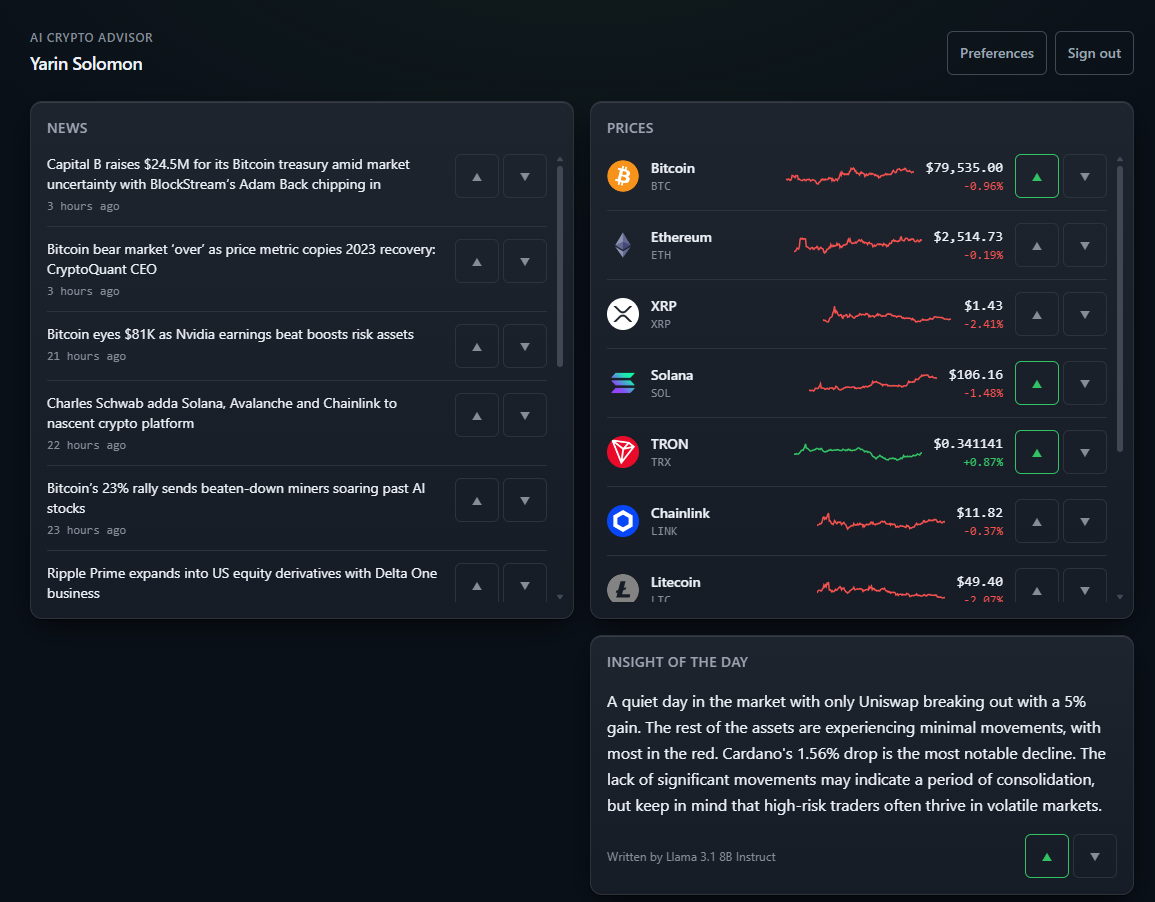Upvote the Capital B raises $24.5M news item
1155x902 pixels.
click(477, 176)
